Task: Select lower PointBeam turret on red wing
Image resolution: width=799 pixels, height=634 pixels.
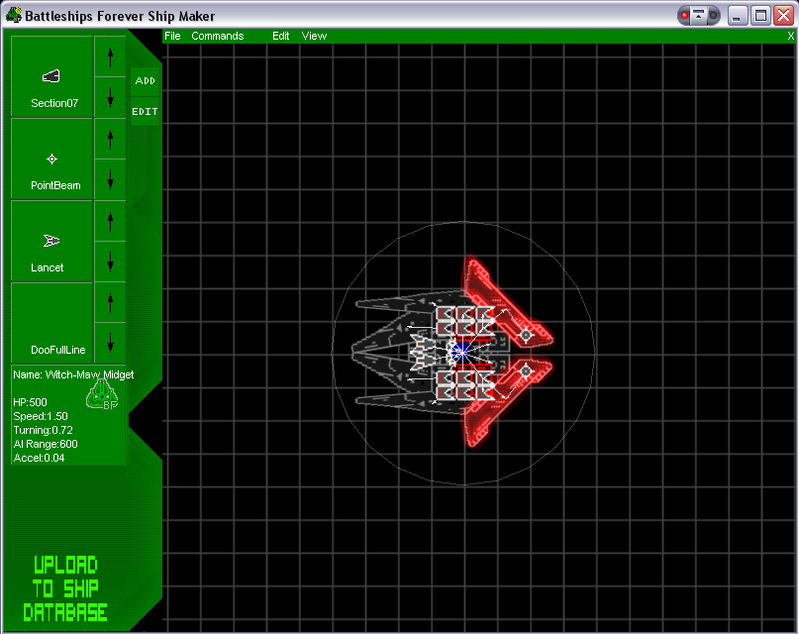Action: click(526, 372)
